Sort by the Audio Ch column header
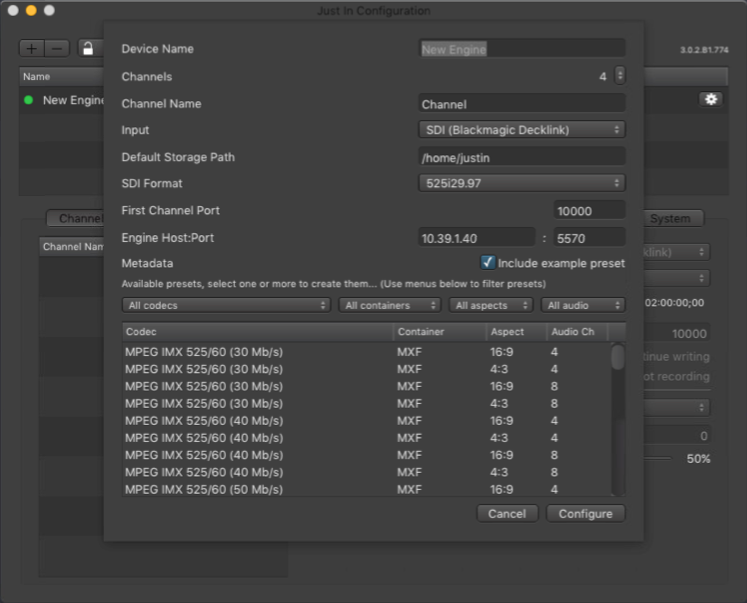 [577, 332]
